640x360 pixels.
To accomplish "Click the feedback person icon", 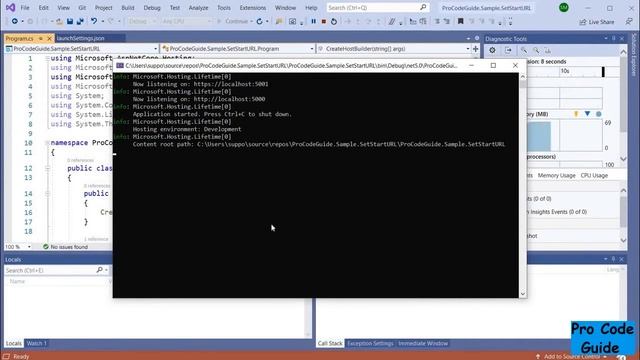I will pos(629,21).
